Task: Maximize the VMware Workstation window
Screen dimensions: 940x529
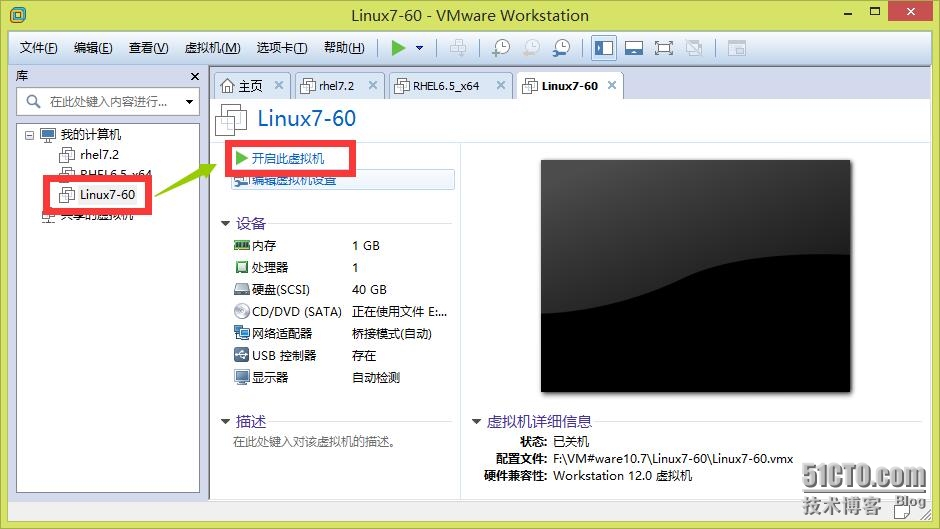Action: pos(875,12)
